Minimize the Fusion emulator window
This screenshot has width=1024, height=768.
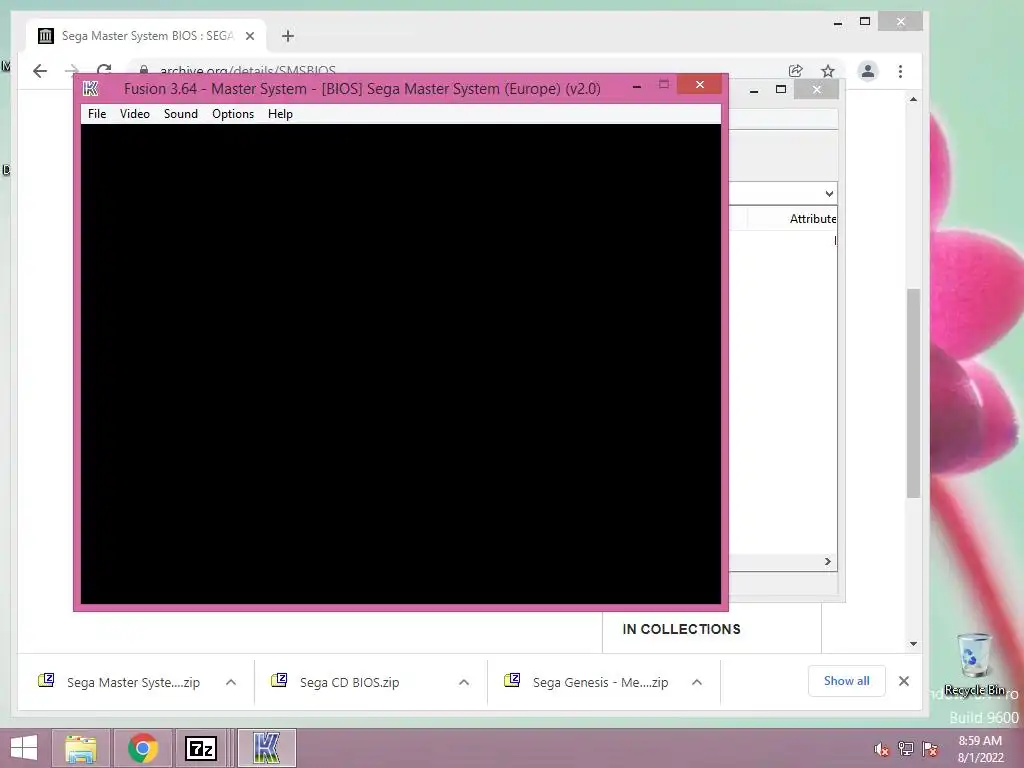[x=637, y=86]
